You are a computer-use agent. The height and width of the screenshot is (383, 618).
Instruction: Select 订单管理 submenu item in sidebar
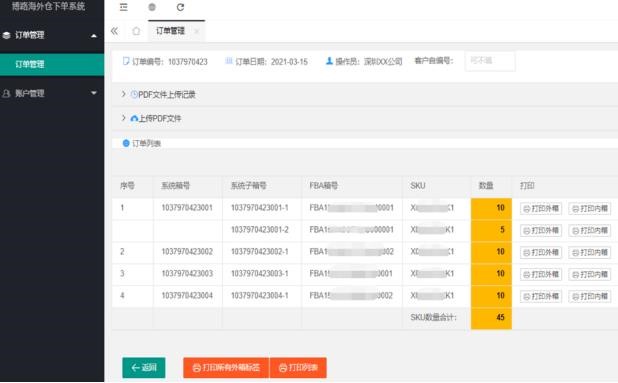(52, 64)
